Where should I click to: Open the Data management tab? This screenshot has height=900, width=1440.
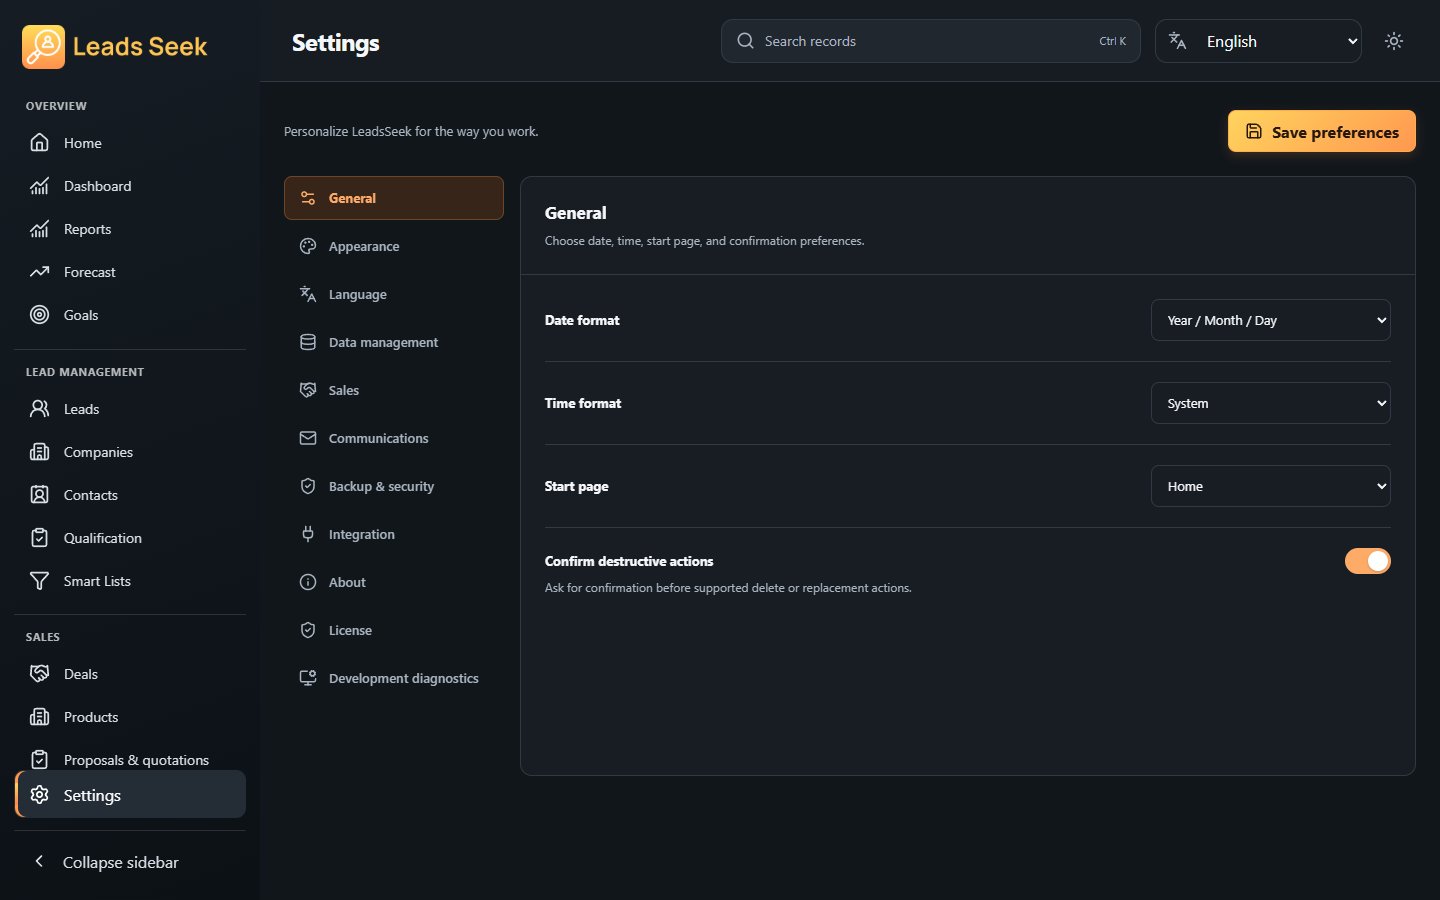394,342
